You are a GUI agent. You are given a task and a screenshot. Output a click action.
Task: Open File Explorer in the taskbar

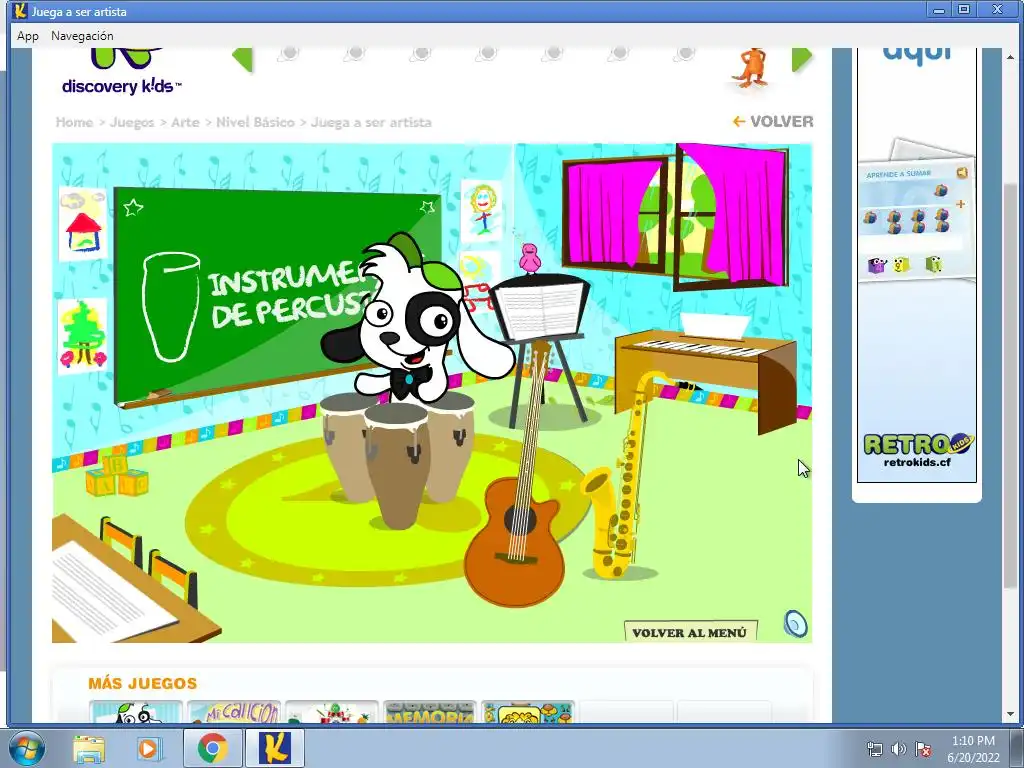tap(89, 748)
